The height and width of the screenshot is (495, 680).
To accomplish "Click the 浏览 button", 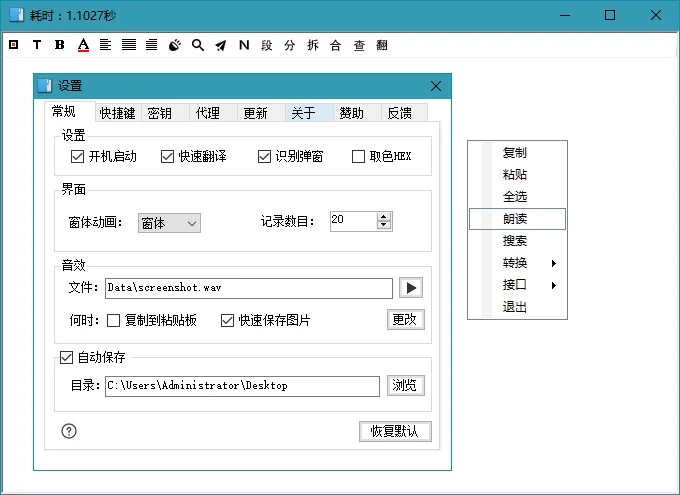I will (x=405, y=385).
